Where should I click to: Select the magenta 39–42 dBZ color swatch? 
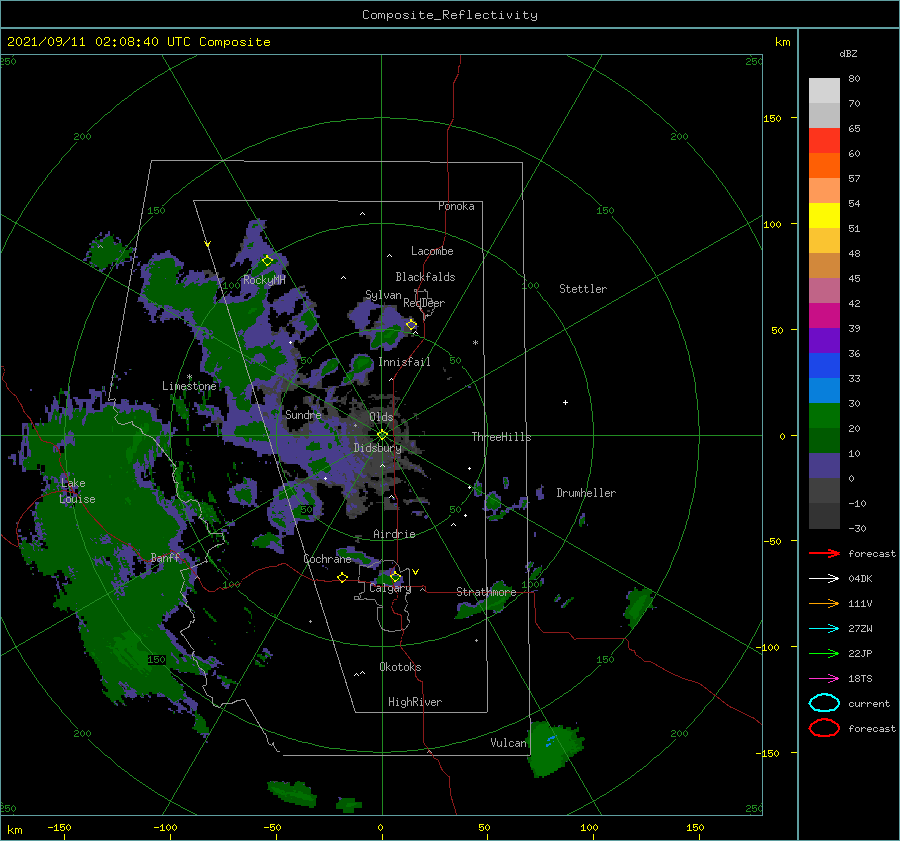click(x=824, y=316)
